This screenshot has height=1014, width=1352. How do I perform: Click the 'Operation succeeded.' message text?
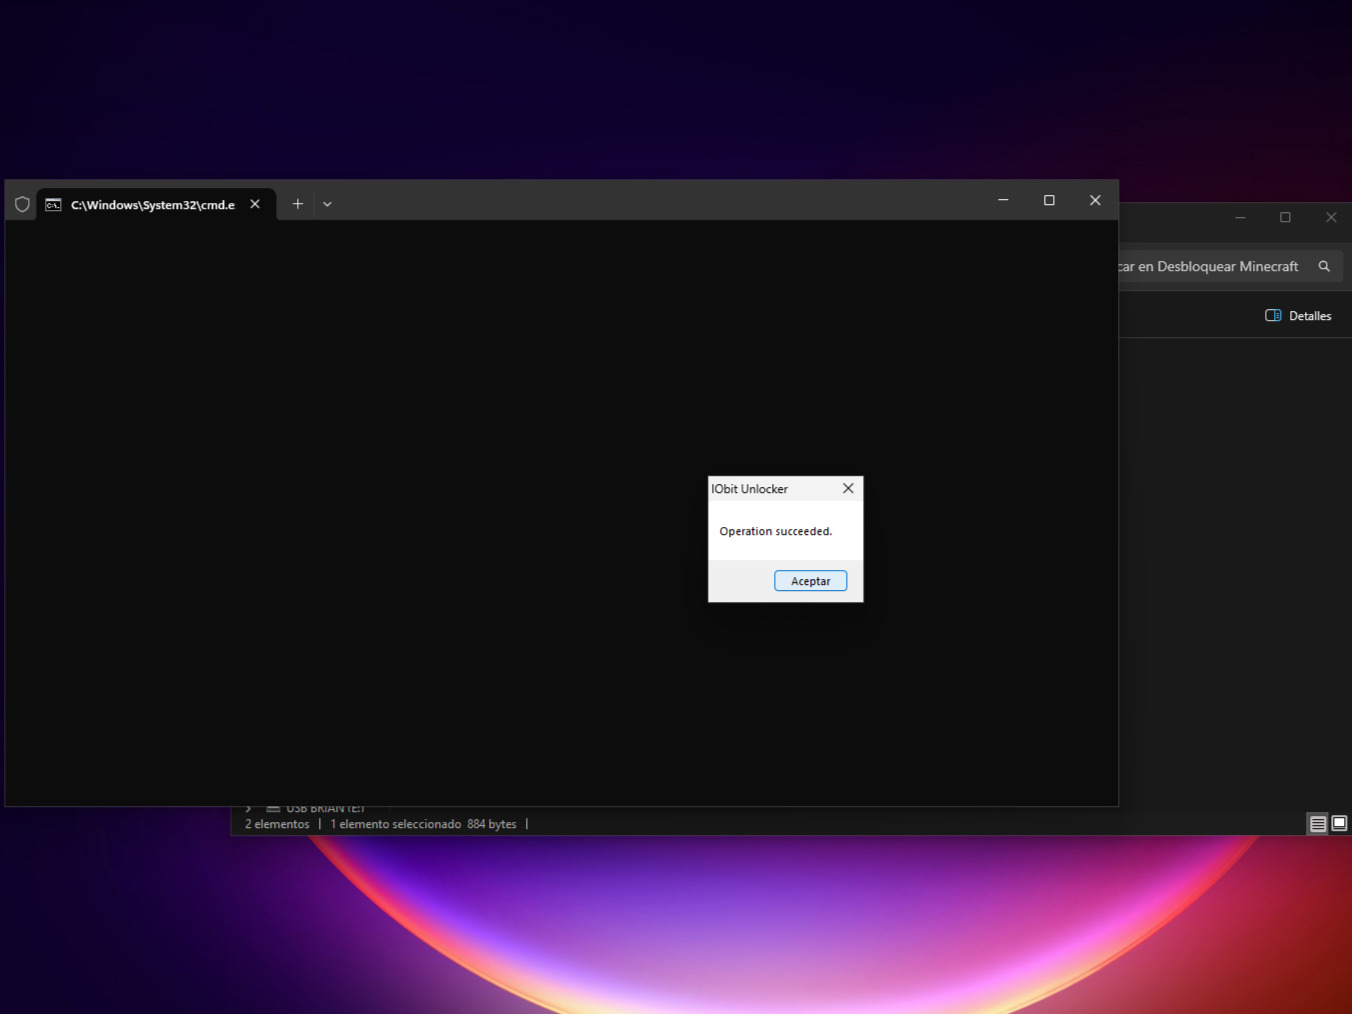coord(775,531)
